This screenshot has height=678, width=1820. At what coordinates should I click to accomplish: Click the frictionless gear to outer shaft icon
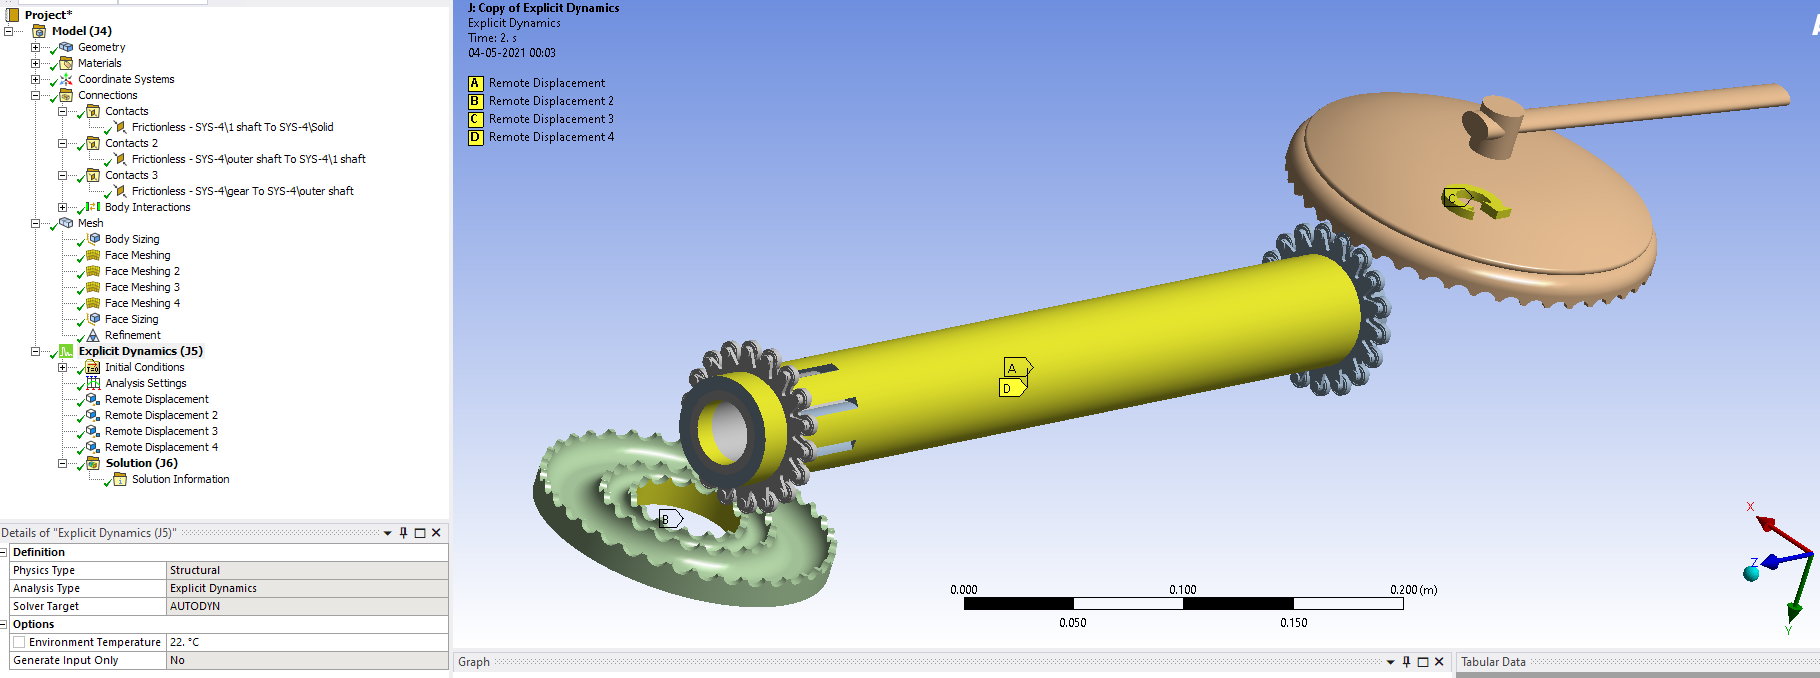tap(120, 191)
